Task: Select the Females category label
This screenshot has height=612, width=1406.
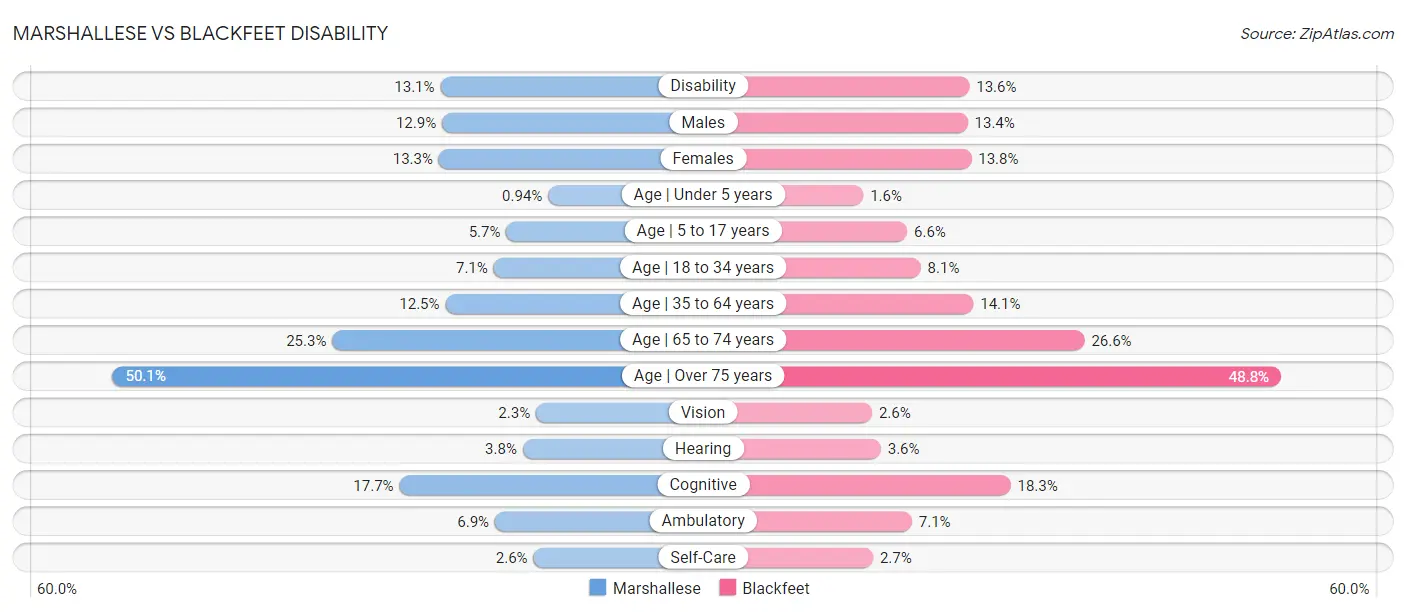Action: tap(703, 158)
